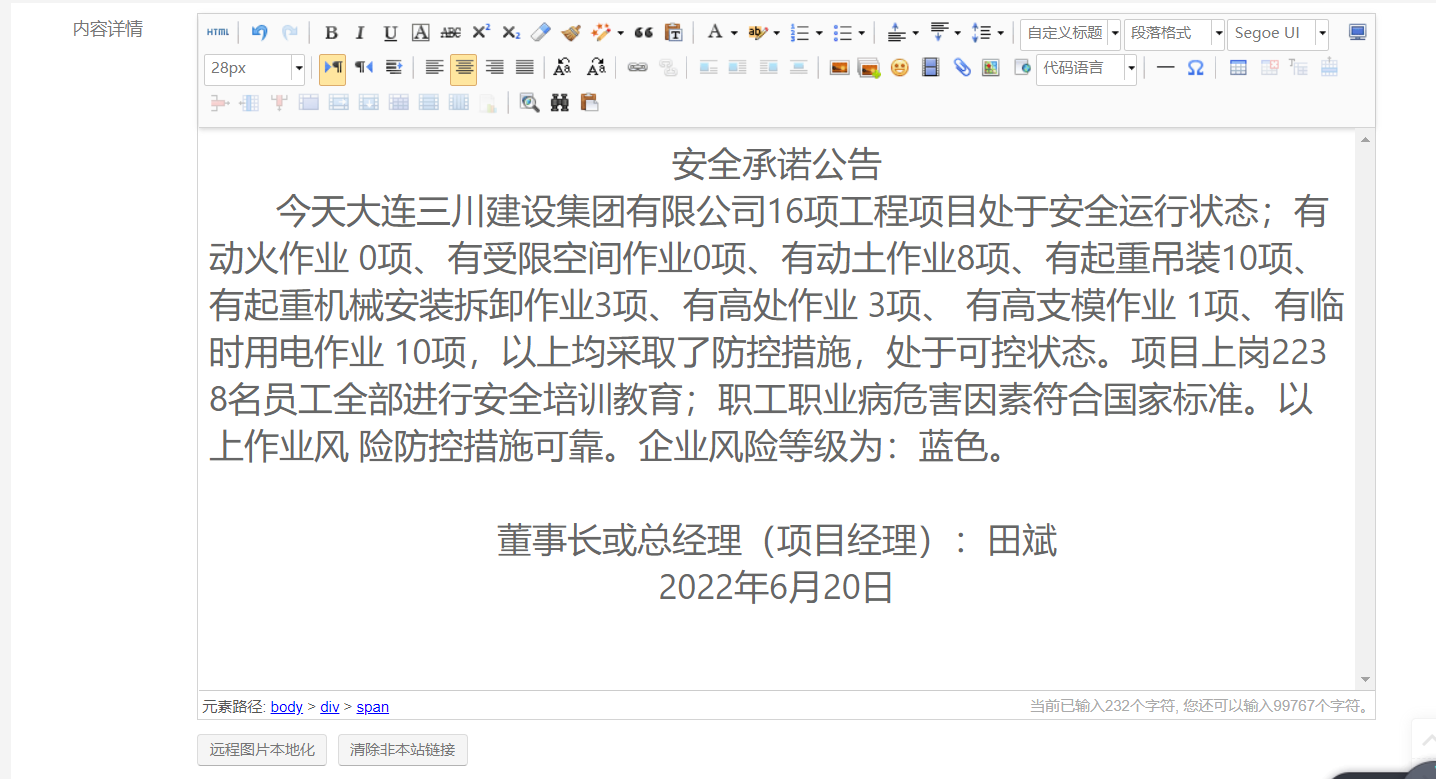
Task: Increase the paragraph indent
Action: (394, 68)
